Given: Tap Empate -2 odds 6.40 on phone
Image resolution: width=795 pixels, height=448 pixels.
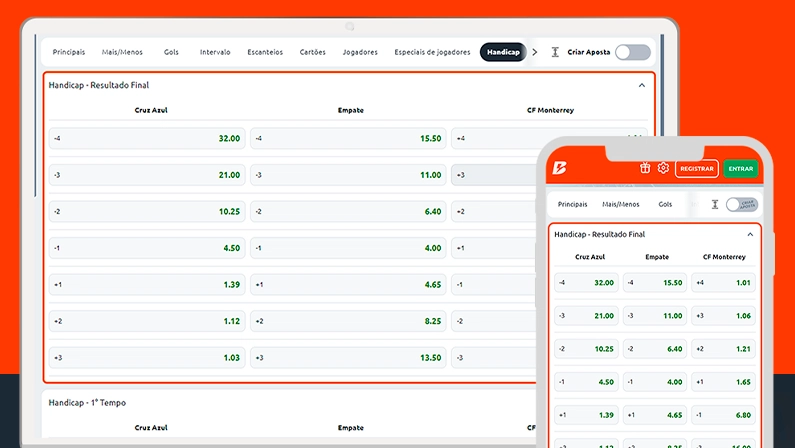Looking at the screenshot, I should tap(655, 349).
